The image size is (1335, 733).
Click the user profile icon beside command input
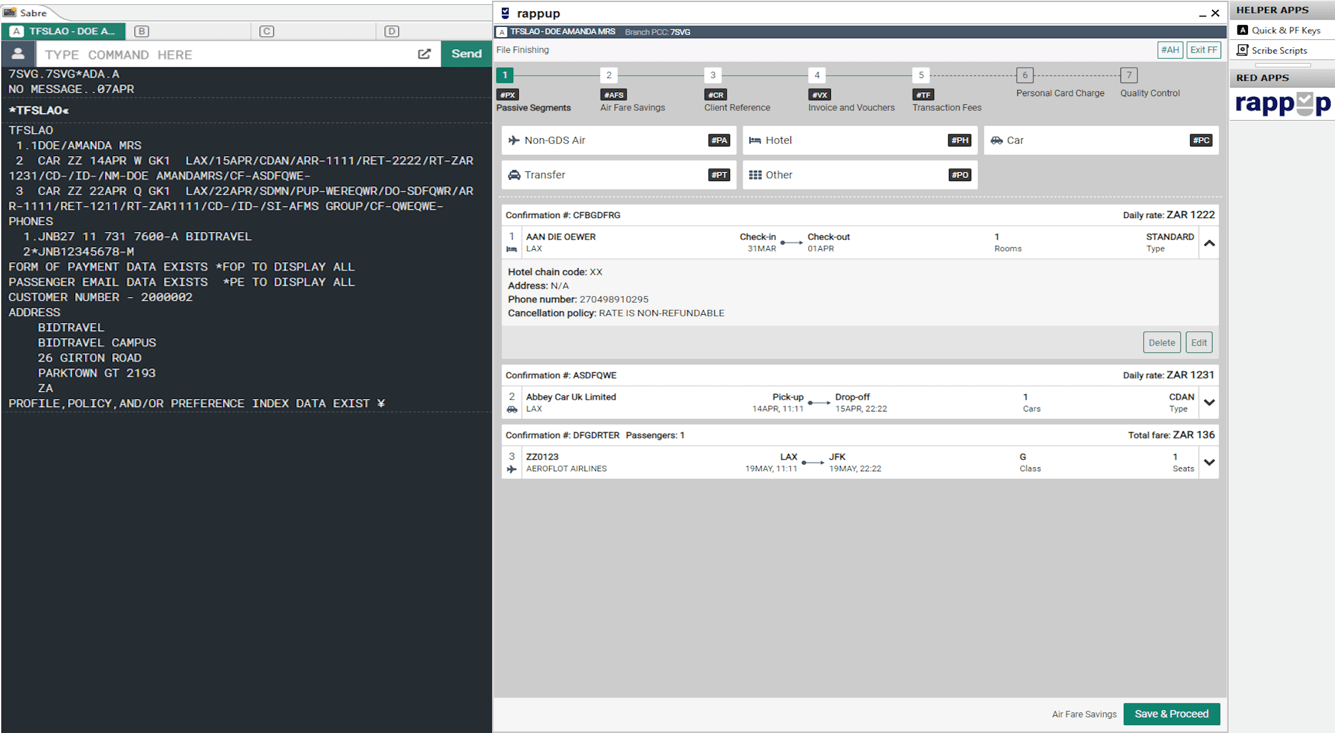click(x=18, y=54)
